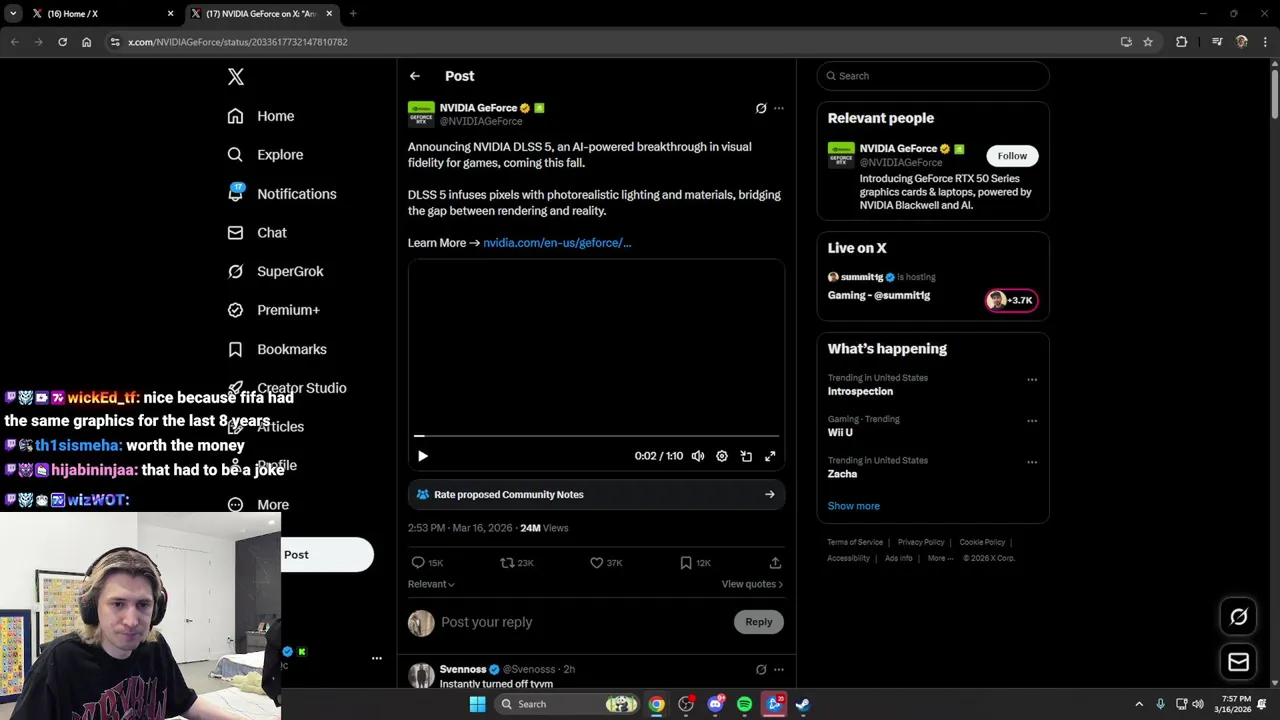1280x720 pixels.
Task: Open options for Introspection trend
Action: click(x=1032, y=380)
